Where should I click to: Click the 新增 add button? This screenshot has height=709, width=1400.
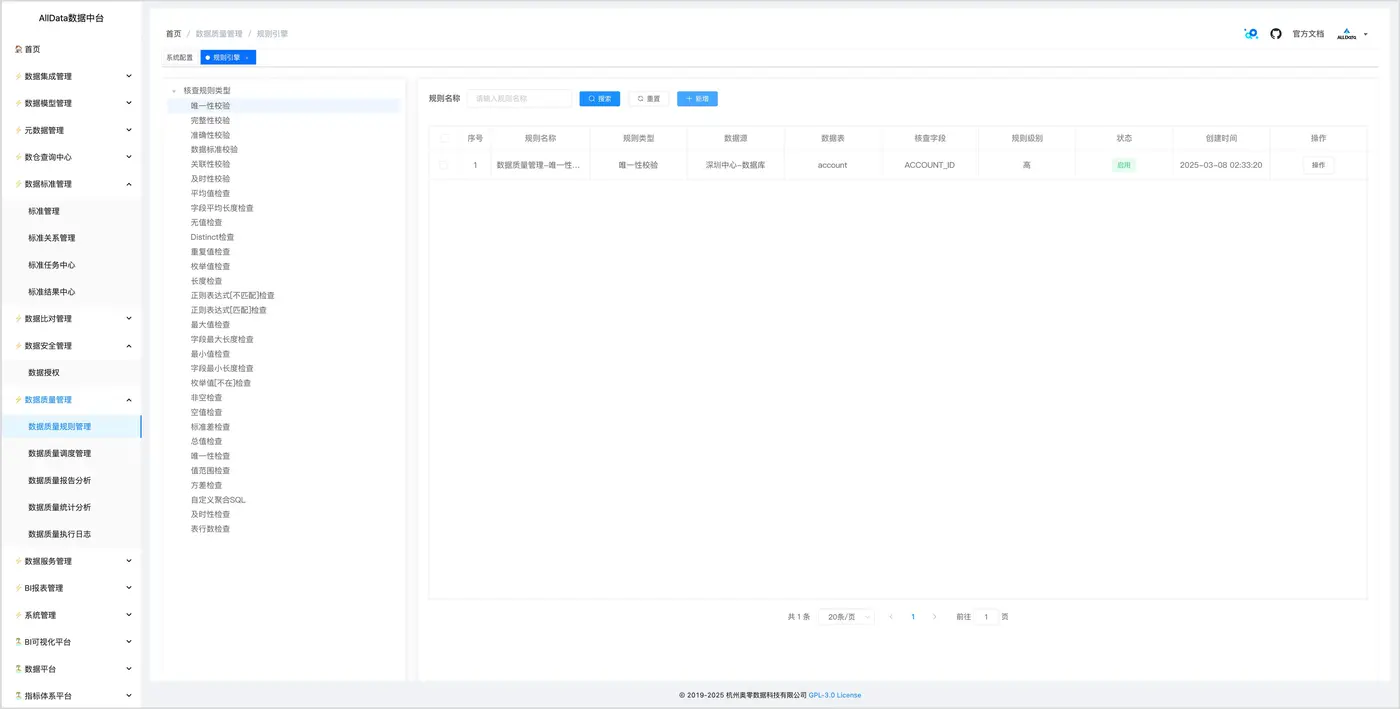click(697, 99)
